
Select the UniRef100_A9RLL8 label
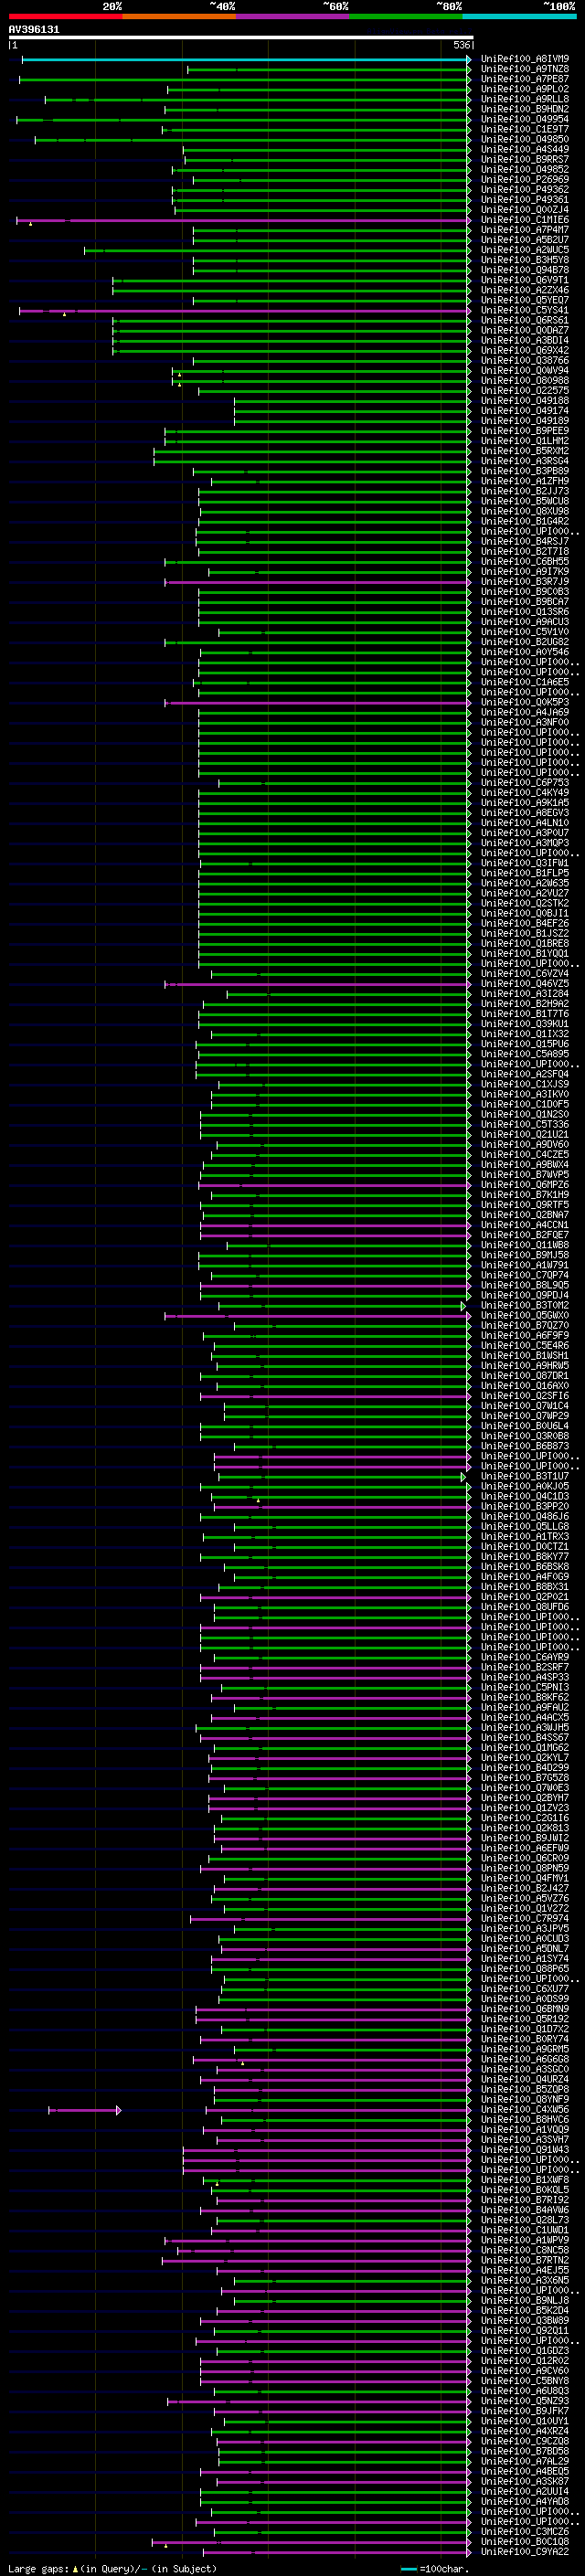point(524,99)
